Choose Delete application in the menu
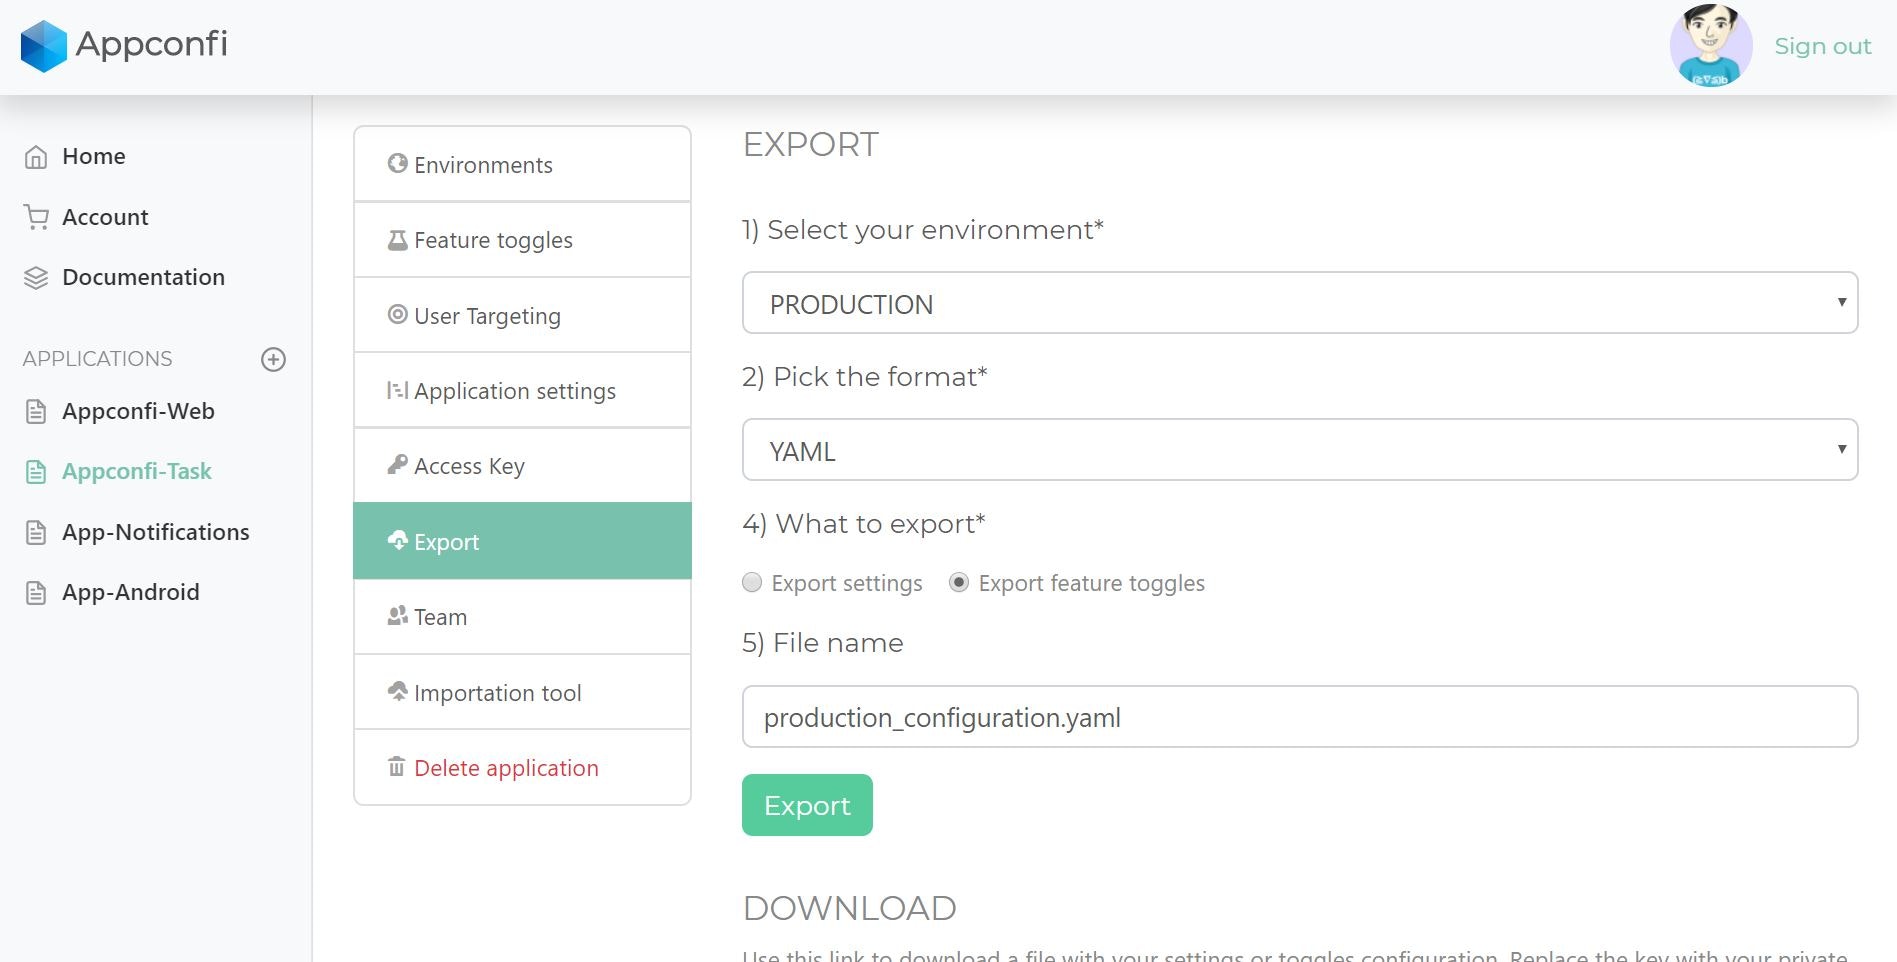Screen dimensions: 1897x962 coord(522,768)
